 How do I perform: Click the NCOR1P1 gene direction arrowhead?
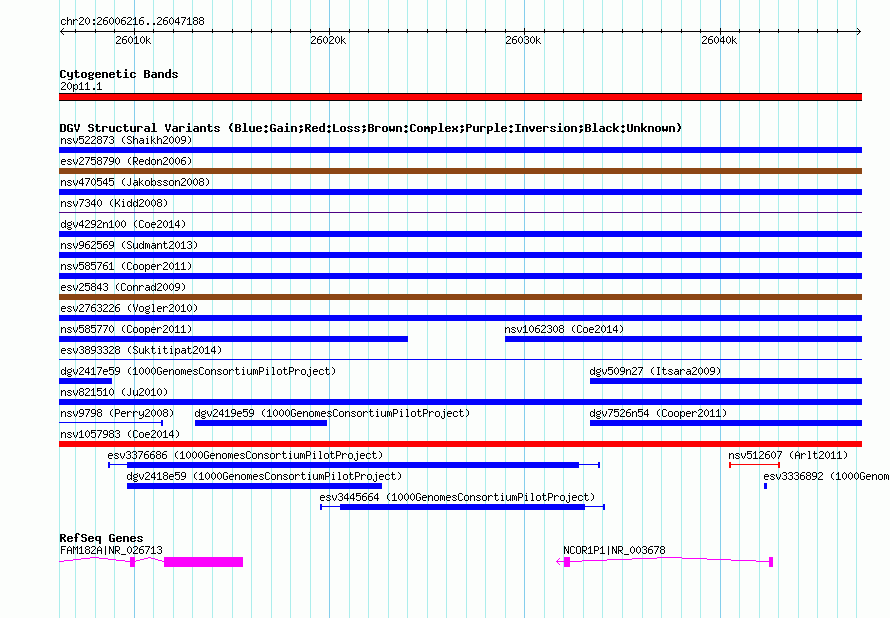point(559,562)
